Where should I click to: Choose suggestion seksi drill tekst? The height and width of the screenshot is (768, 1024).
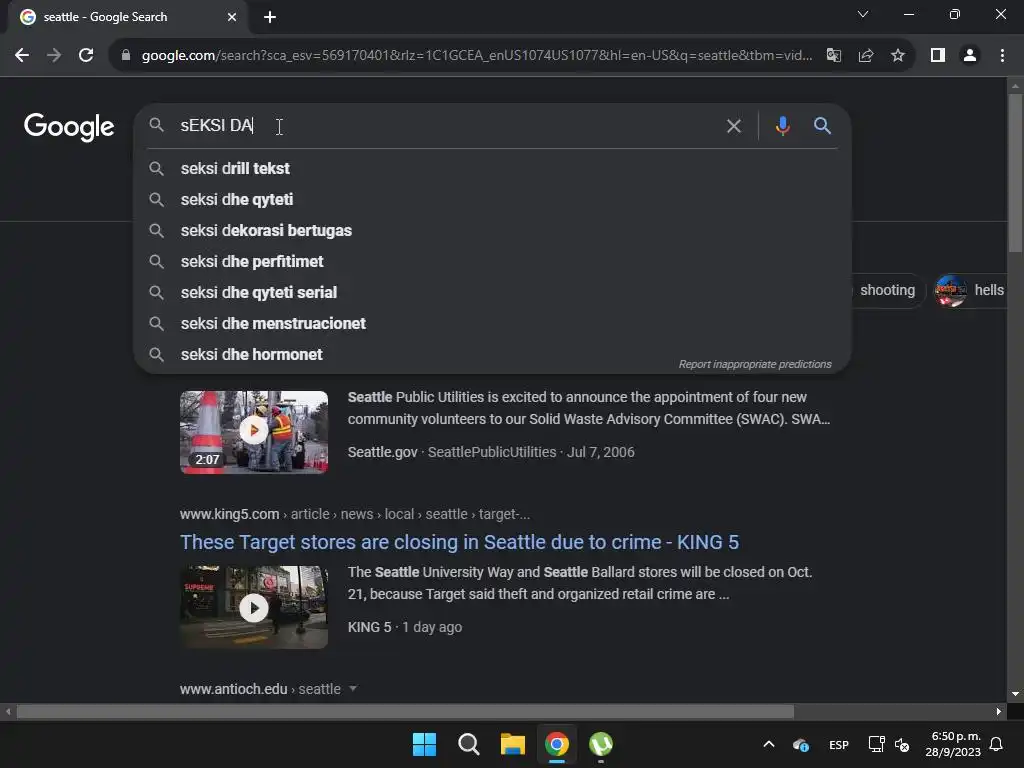(x=492, y=168)
